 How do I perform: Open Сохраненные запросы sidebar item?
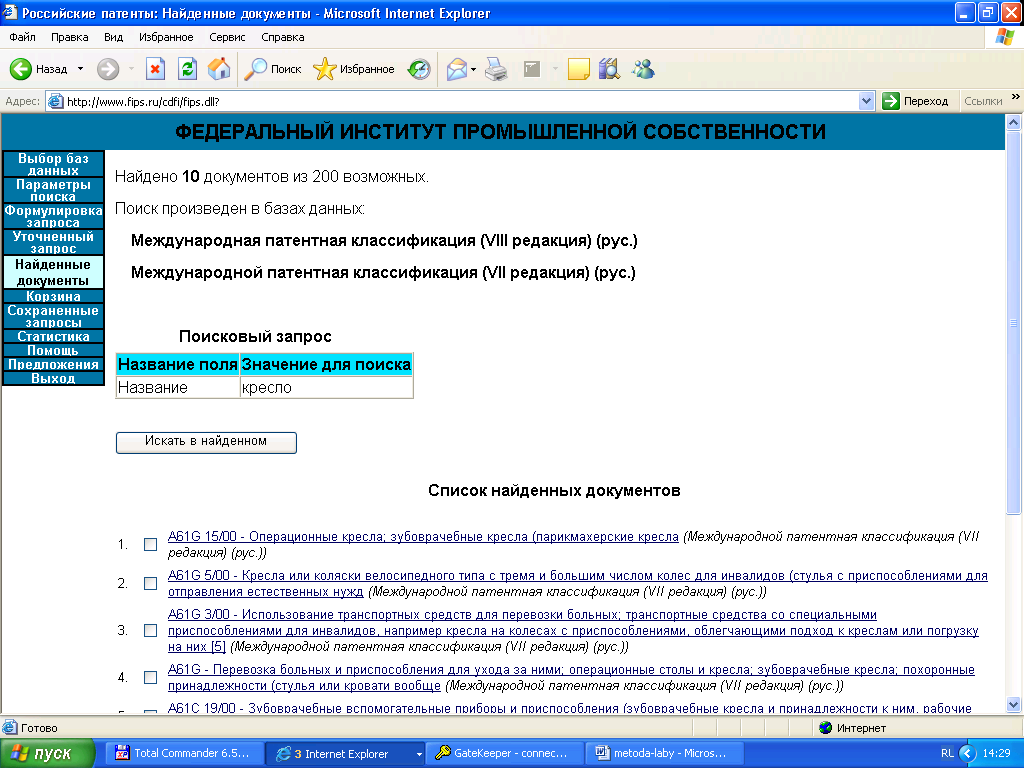click(x=53, y=316)
